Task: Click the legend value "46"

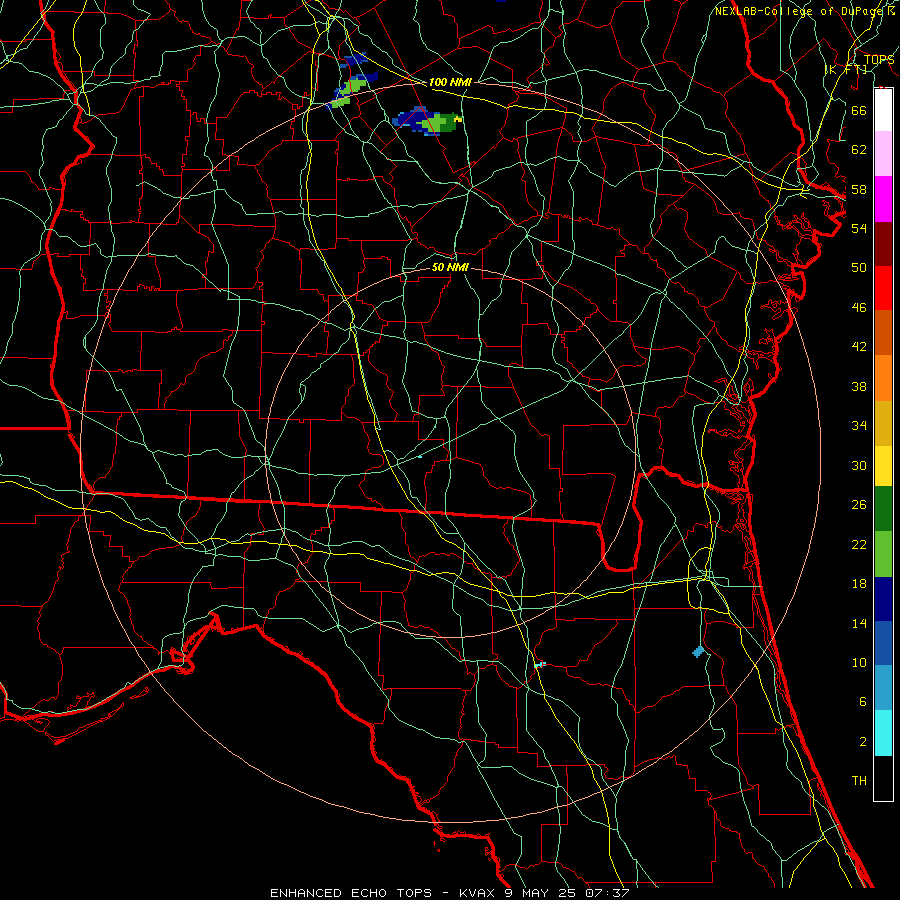Action: [x=859, y=308]
